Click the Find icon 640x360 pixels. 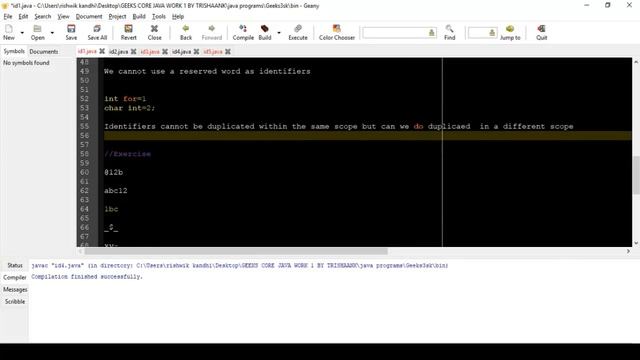(449, 32)
